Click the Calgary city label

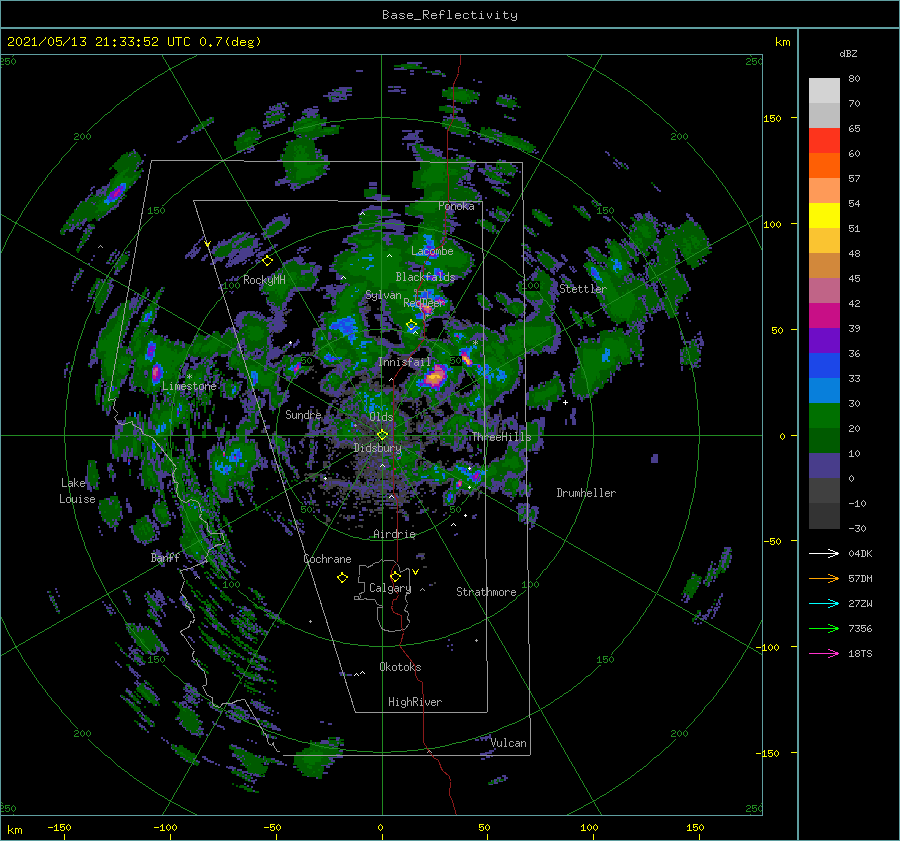(390, 588)
